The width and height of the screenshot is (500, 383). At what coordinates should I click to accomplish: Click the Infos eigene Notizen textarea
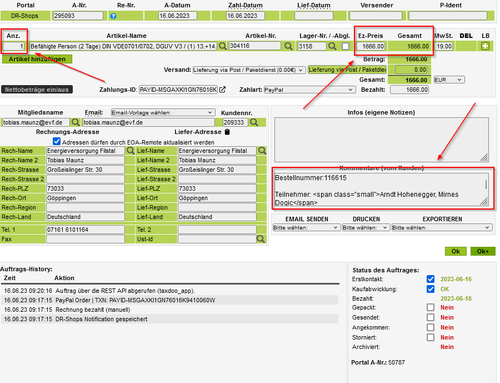[381, 140]
